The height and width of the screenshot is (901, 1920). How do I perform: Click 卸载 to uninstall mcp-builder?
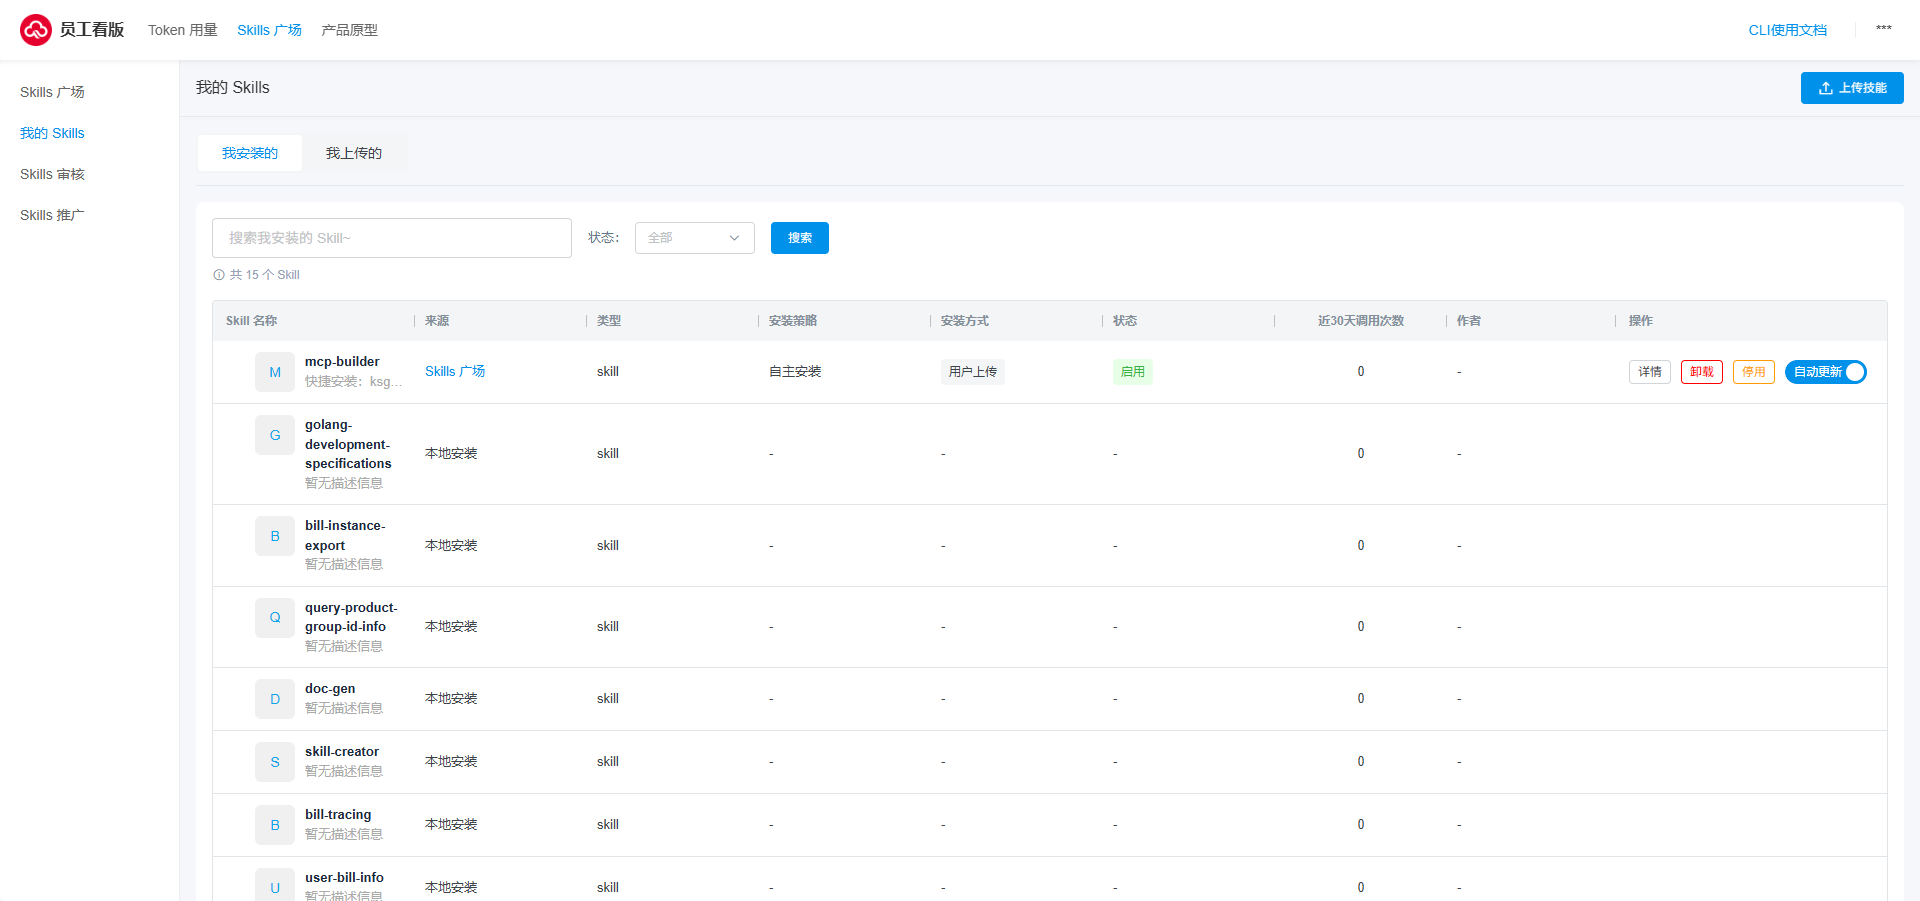(1702, 372)
